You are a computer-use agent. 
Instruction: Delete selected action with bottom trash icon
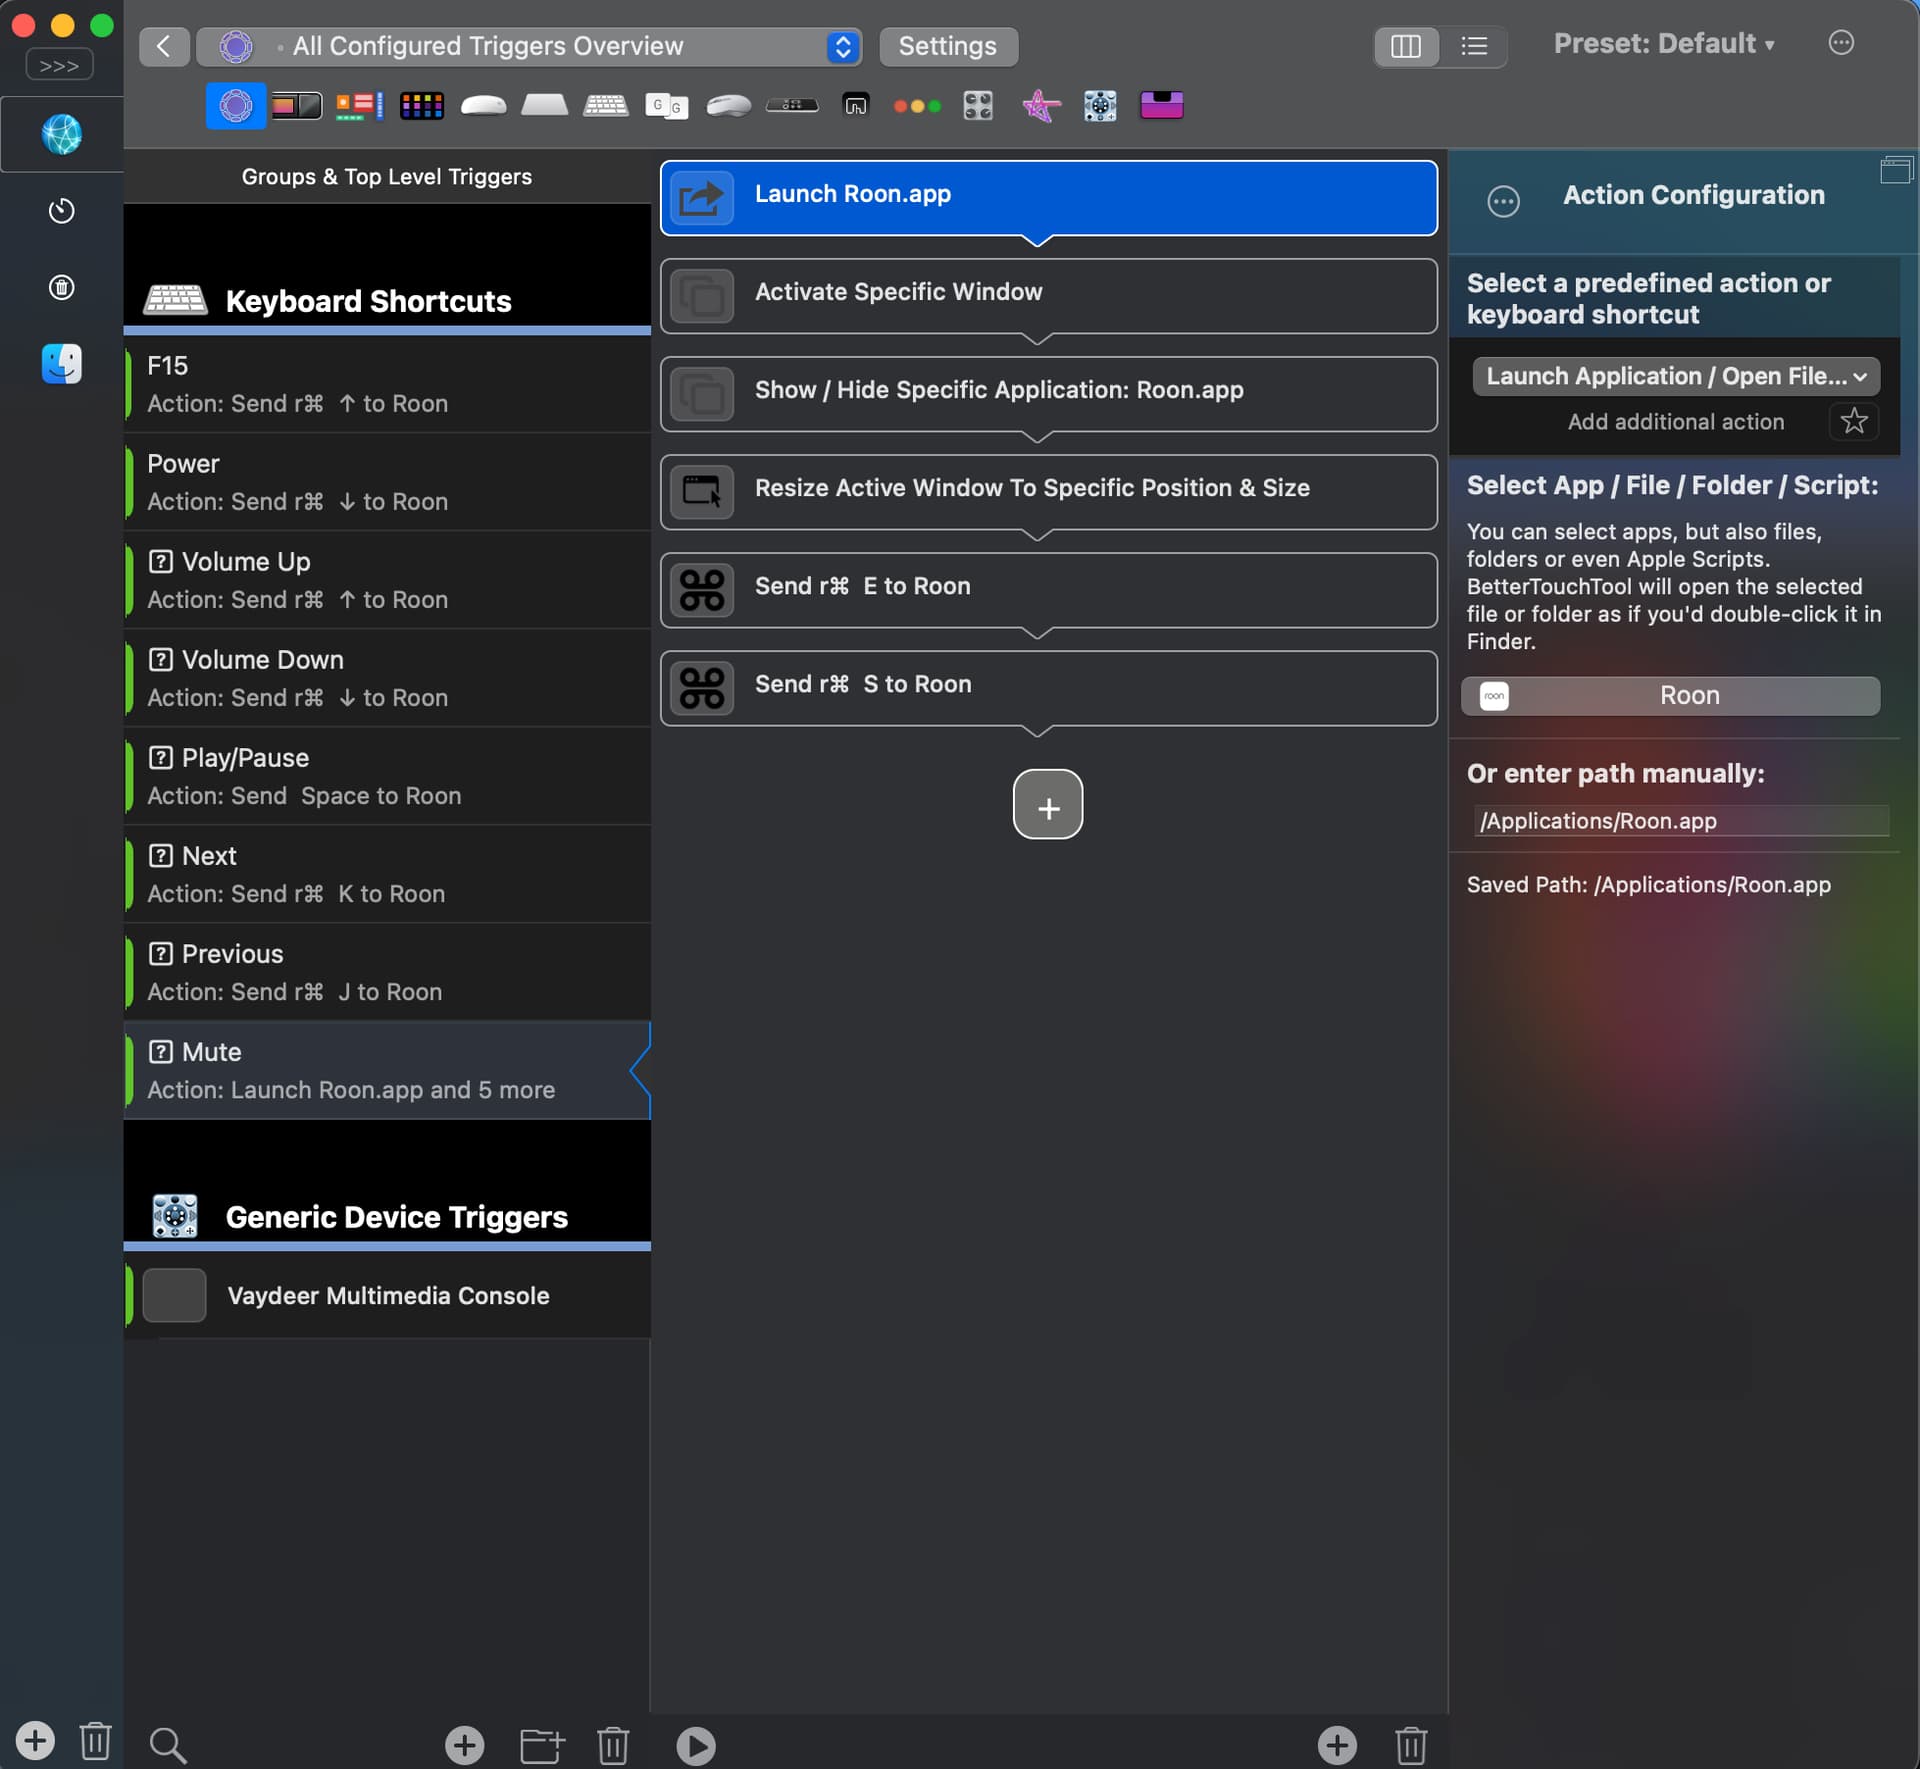click(1411, 1745)
